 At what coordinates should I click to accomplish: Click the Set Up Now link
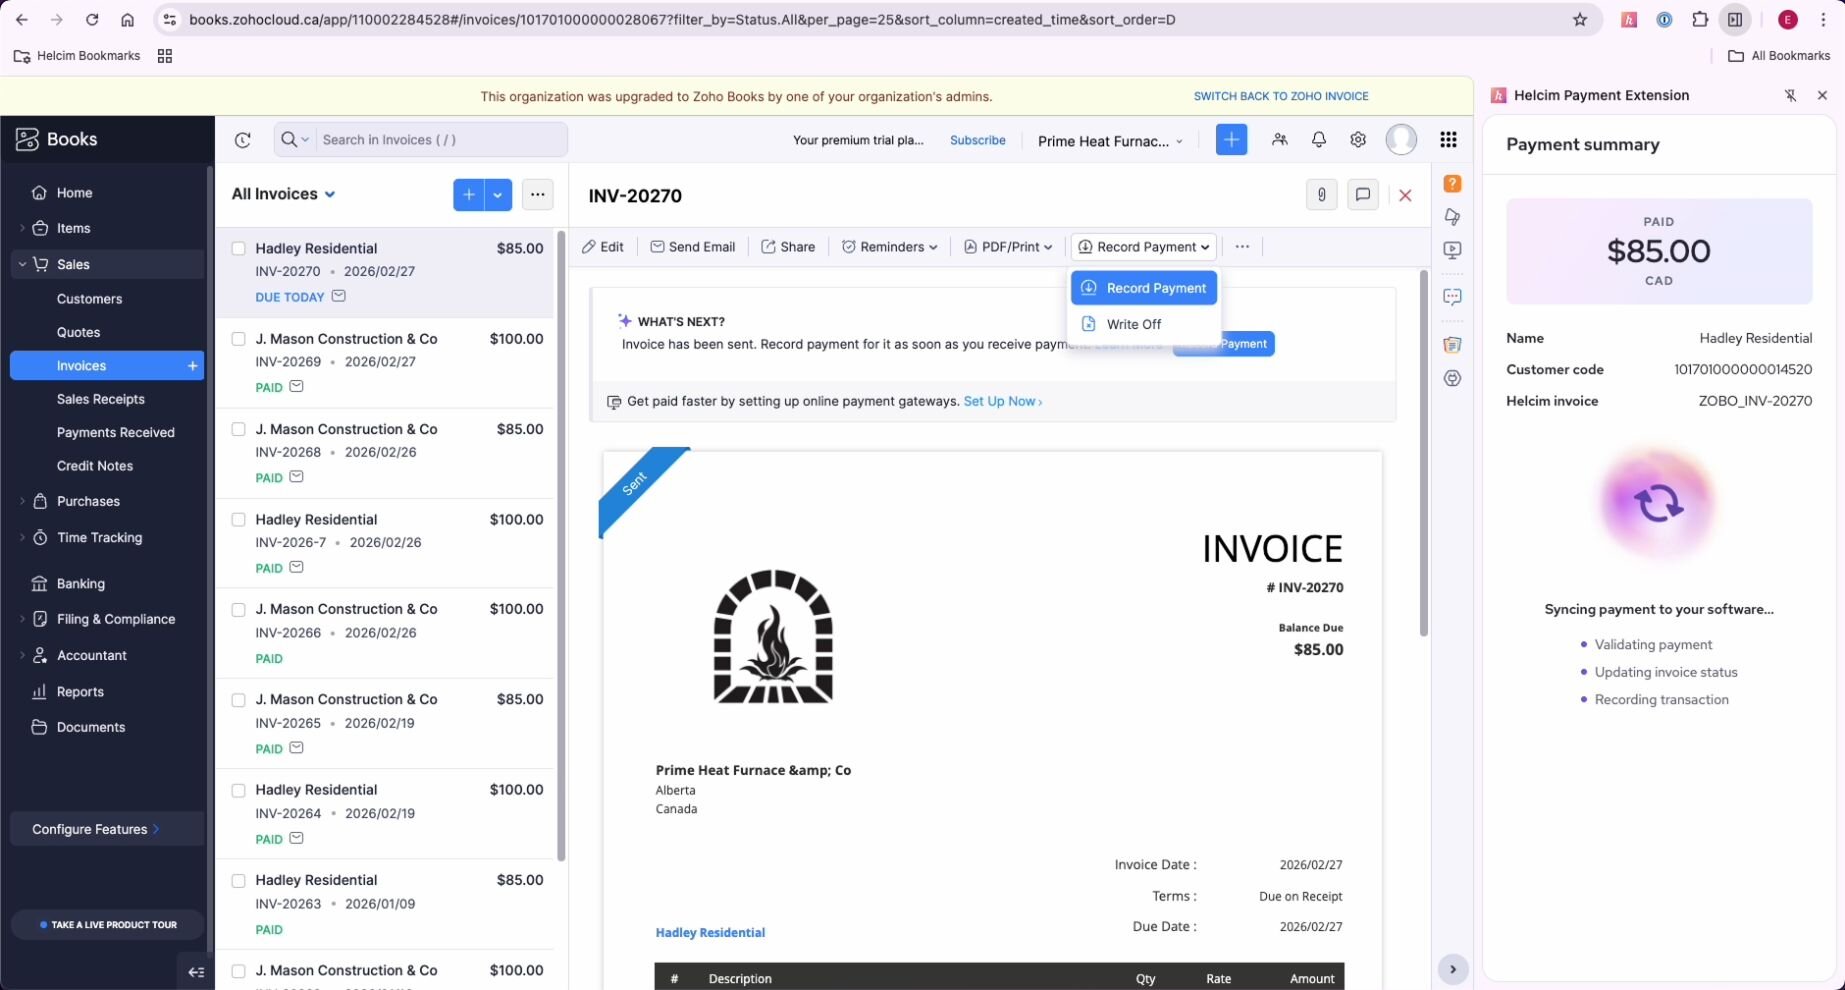tap(1002, 401)
